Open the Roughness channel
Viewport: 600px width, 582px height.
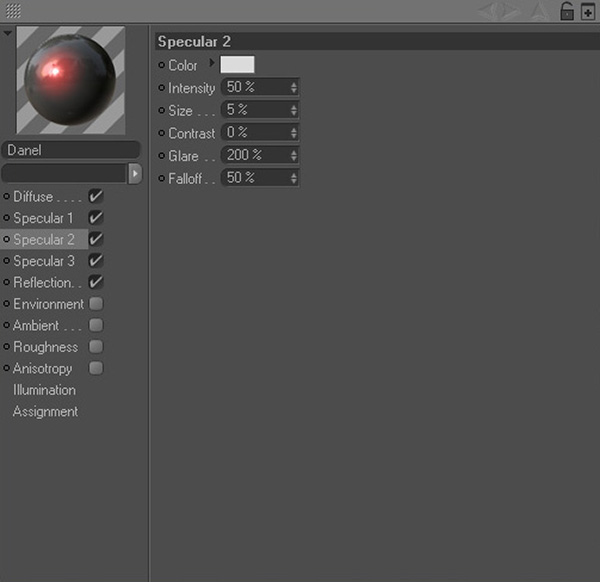[x=45, y=347]
